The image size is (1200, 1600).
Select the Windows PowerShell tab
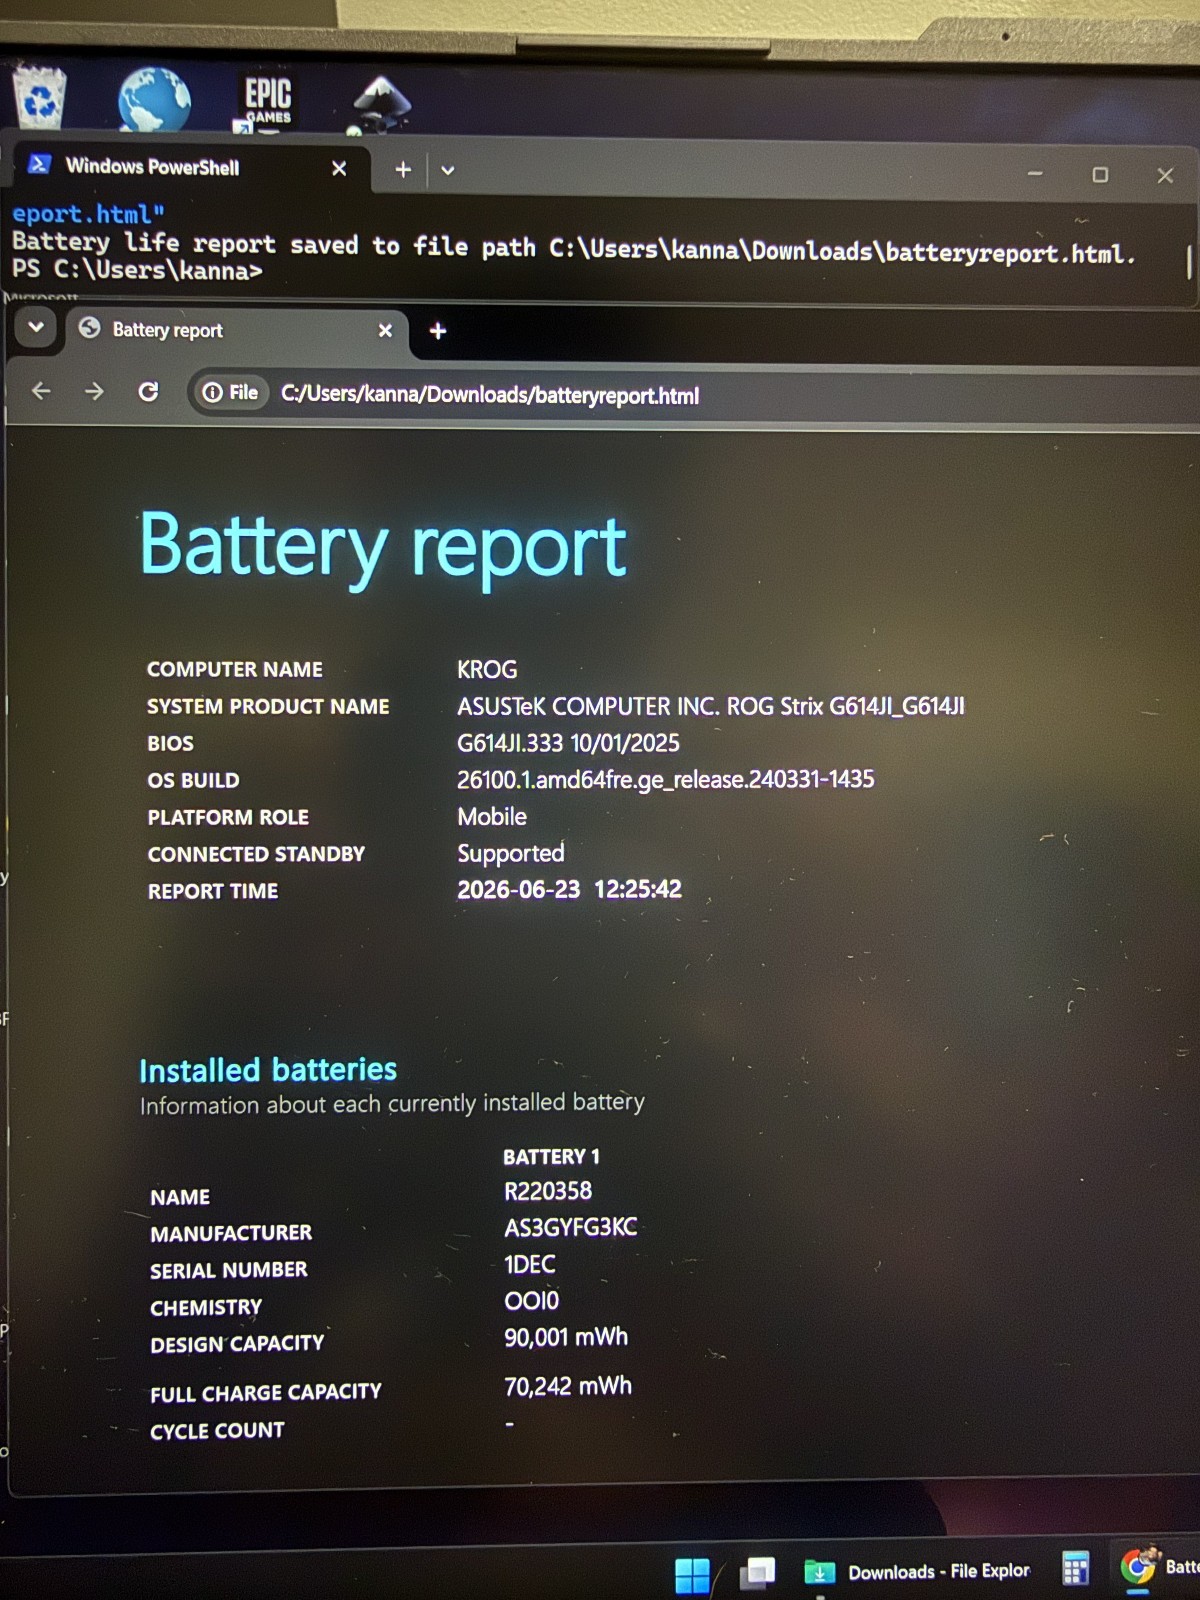click(190, 167)
